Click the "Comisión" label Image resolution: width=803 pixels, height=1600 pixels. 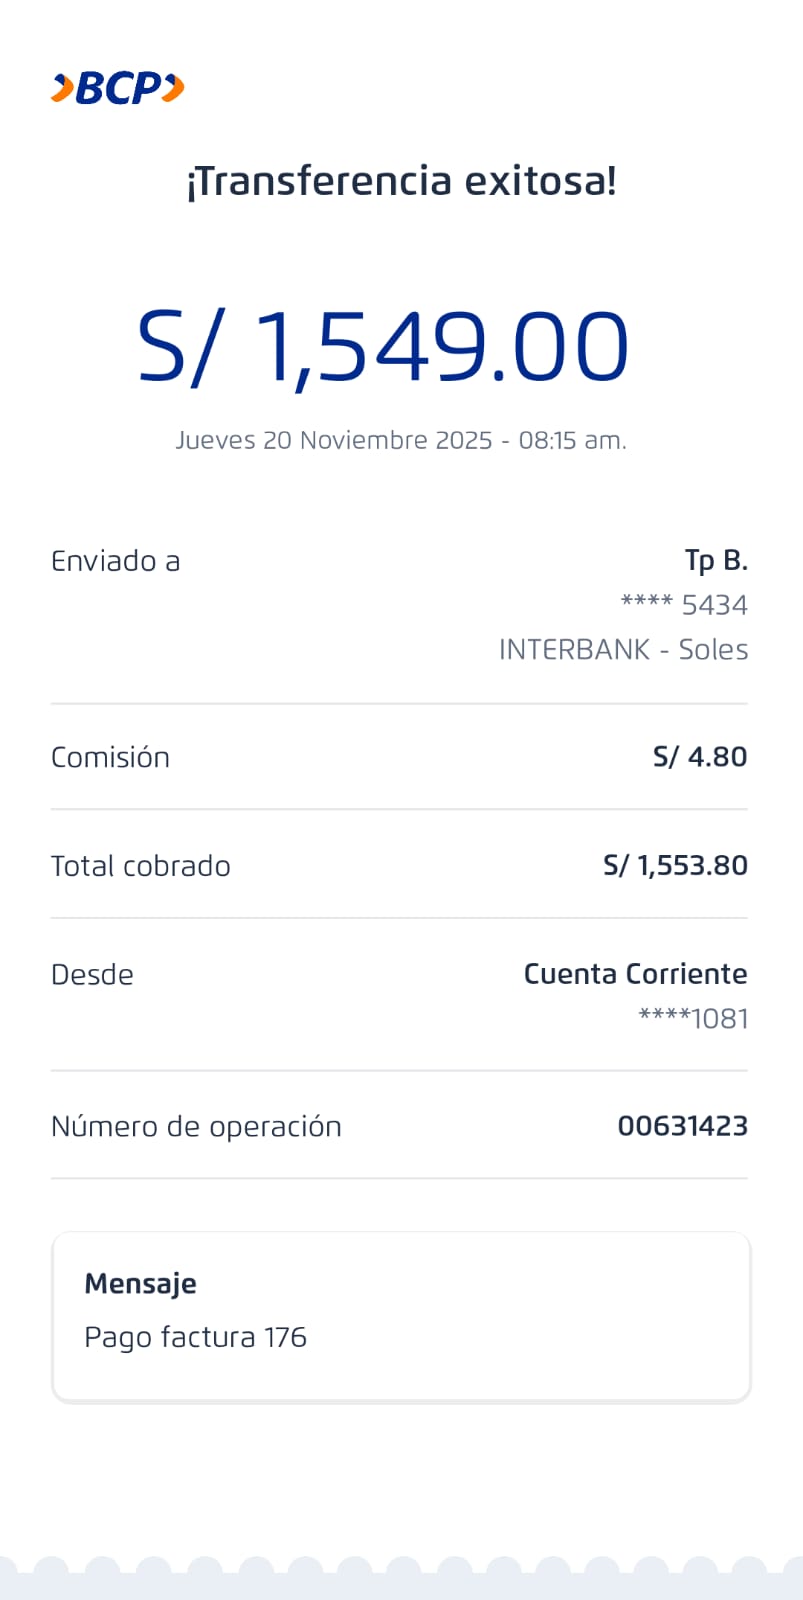point(110,757)
